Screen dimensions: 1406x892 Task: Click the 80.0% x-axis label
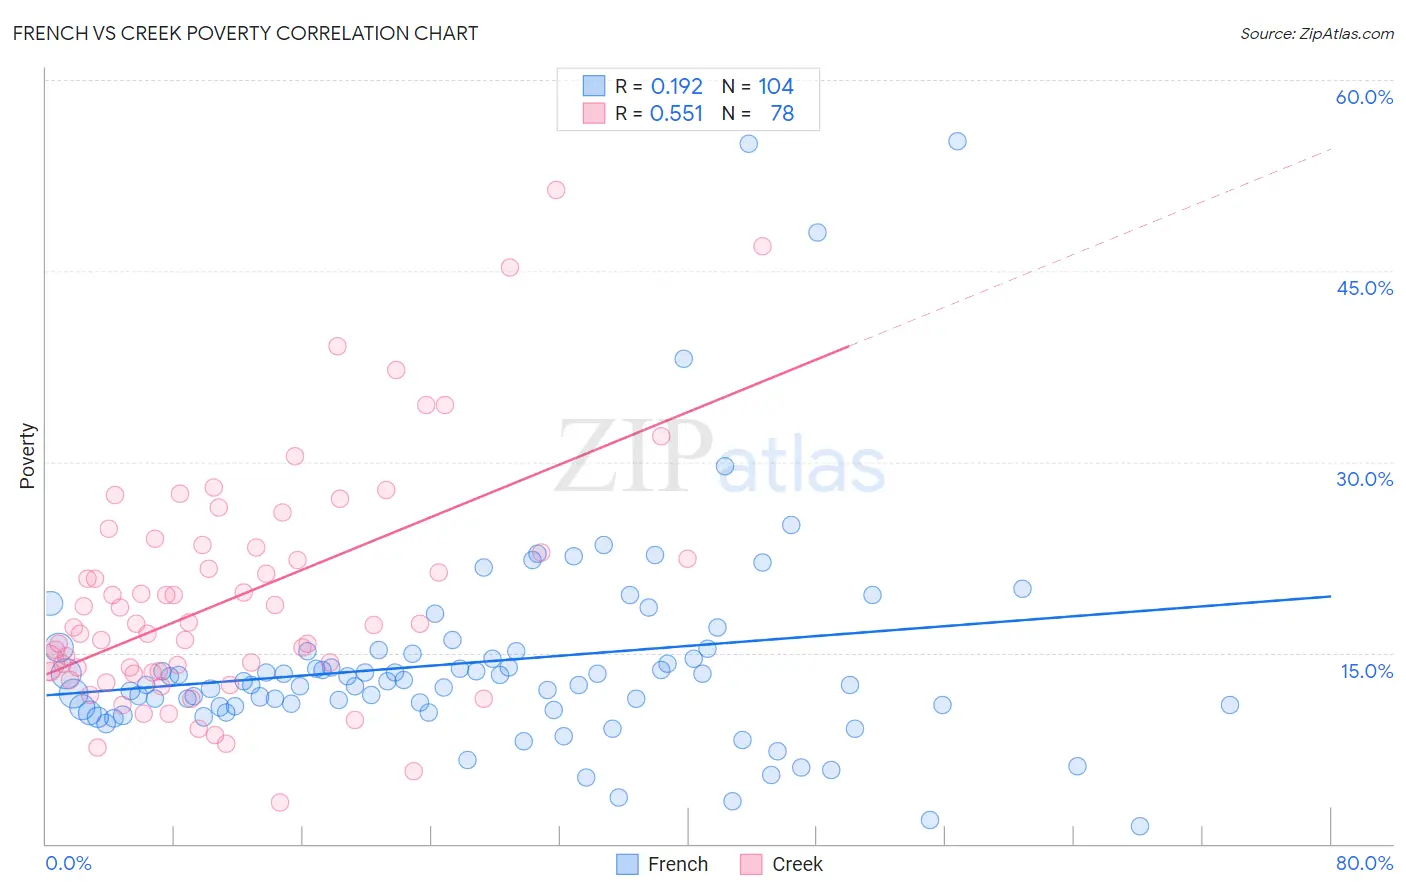(x=1364, y=863)
